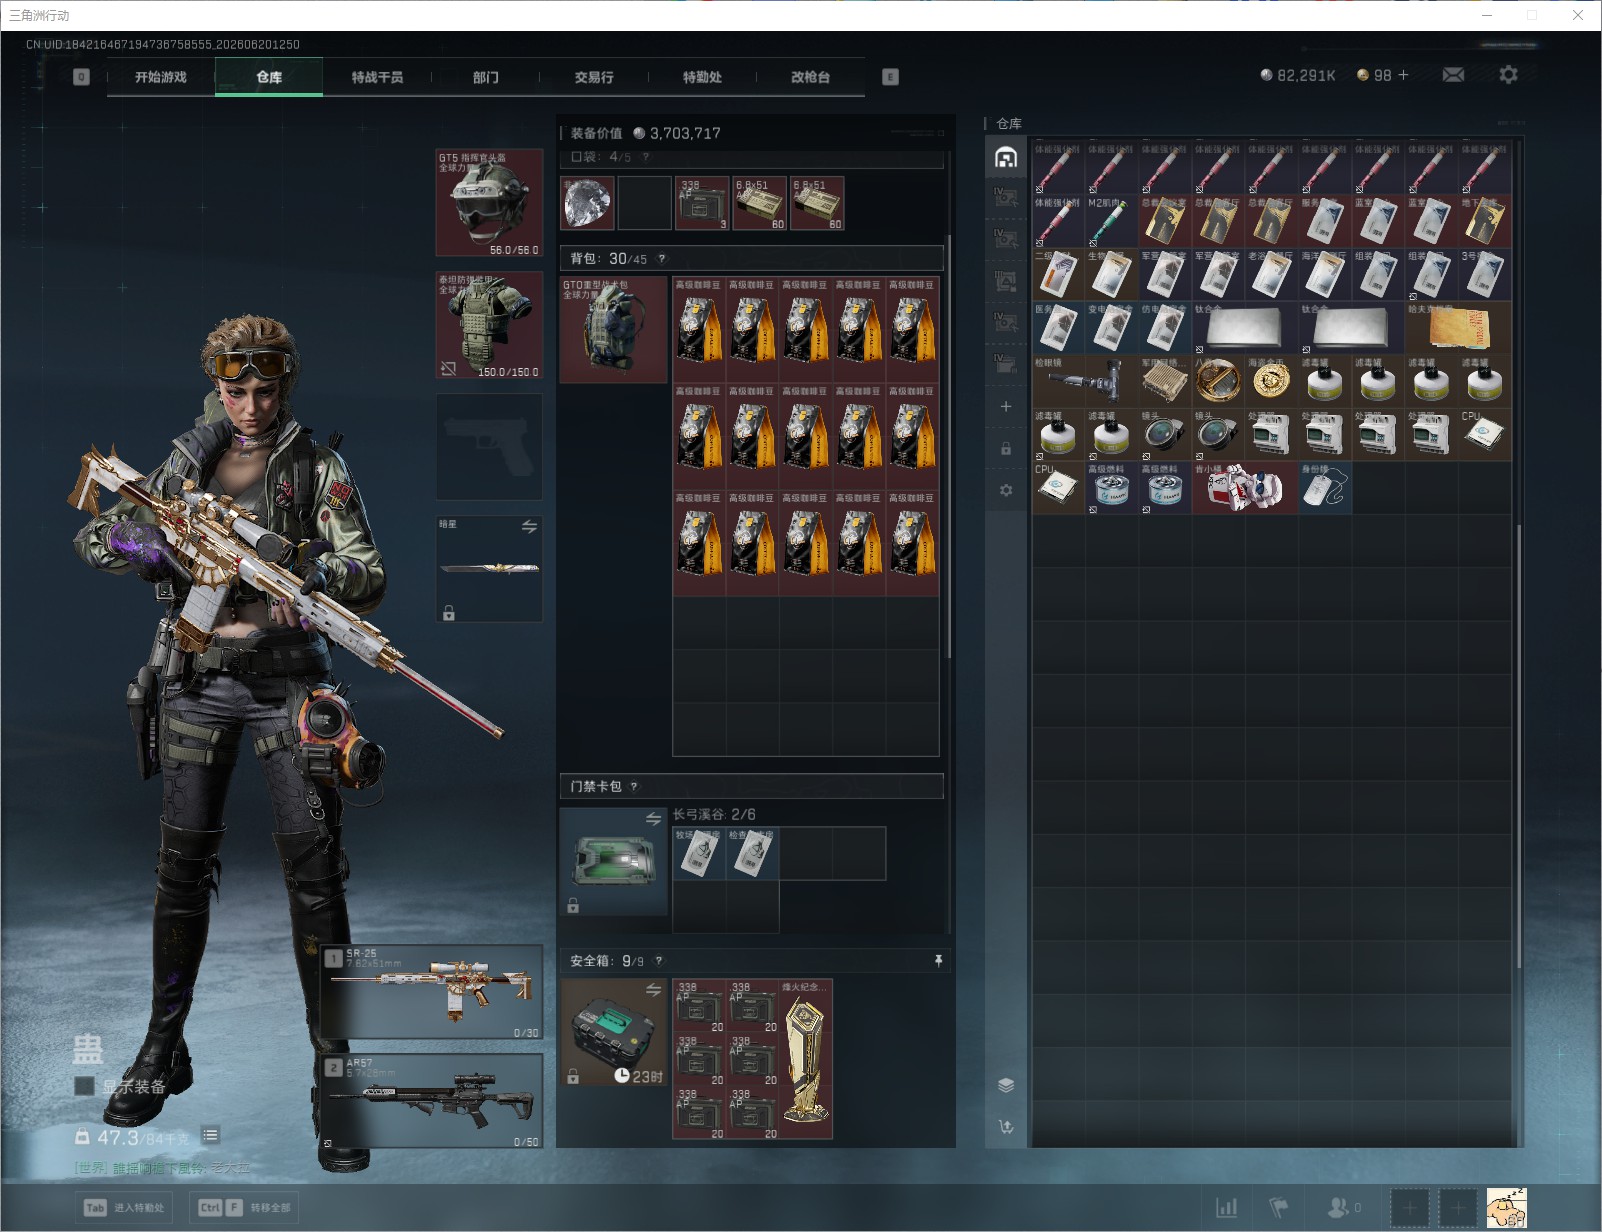Image resolution: width=1602 pixels, height=1232 pixels.
Task: Click the warehouse auto-sort icon
Action: click(x=1006, y=1127)
